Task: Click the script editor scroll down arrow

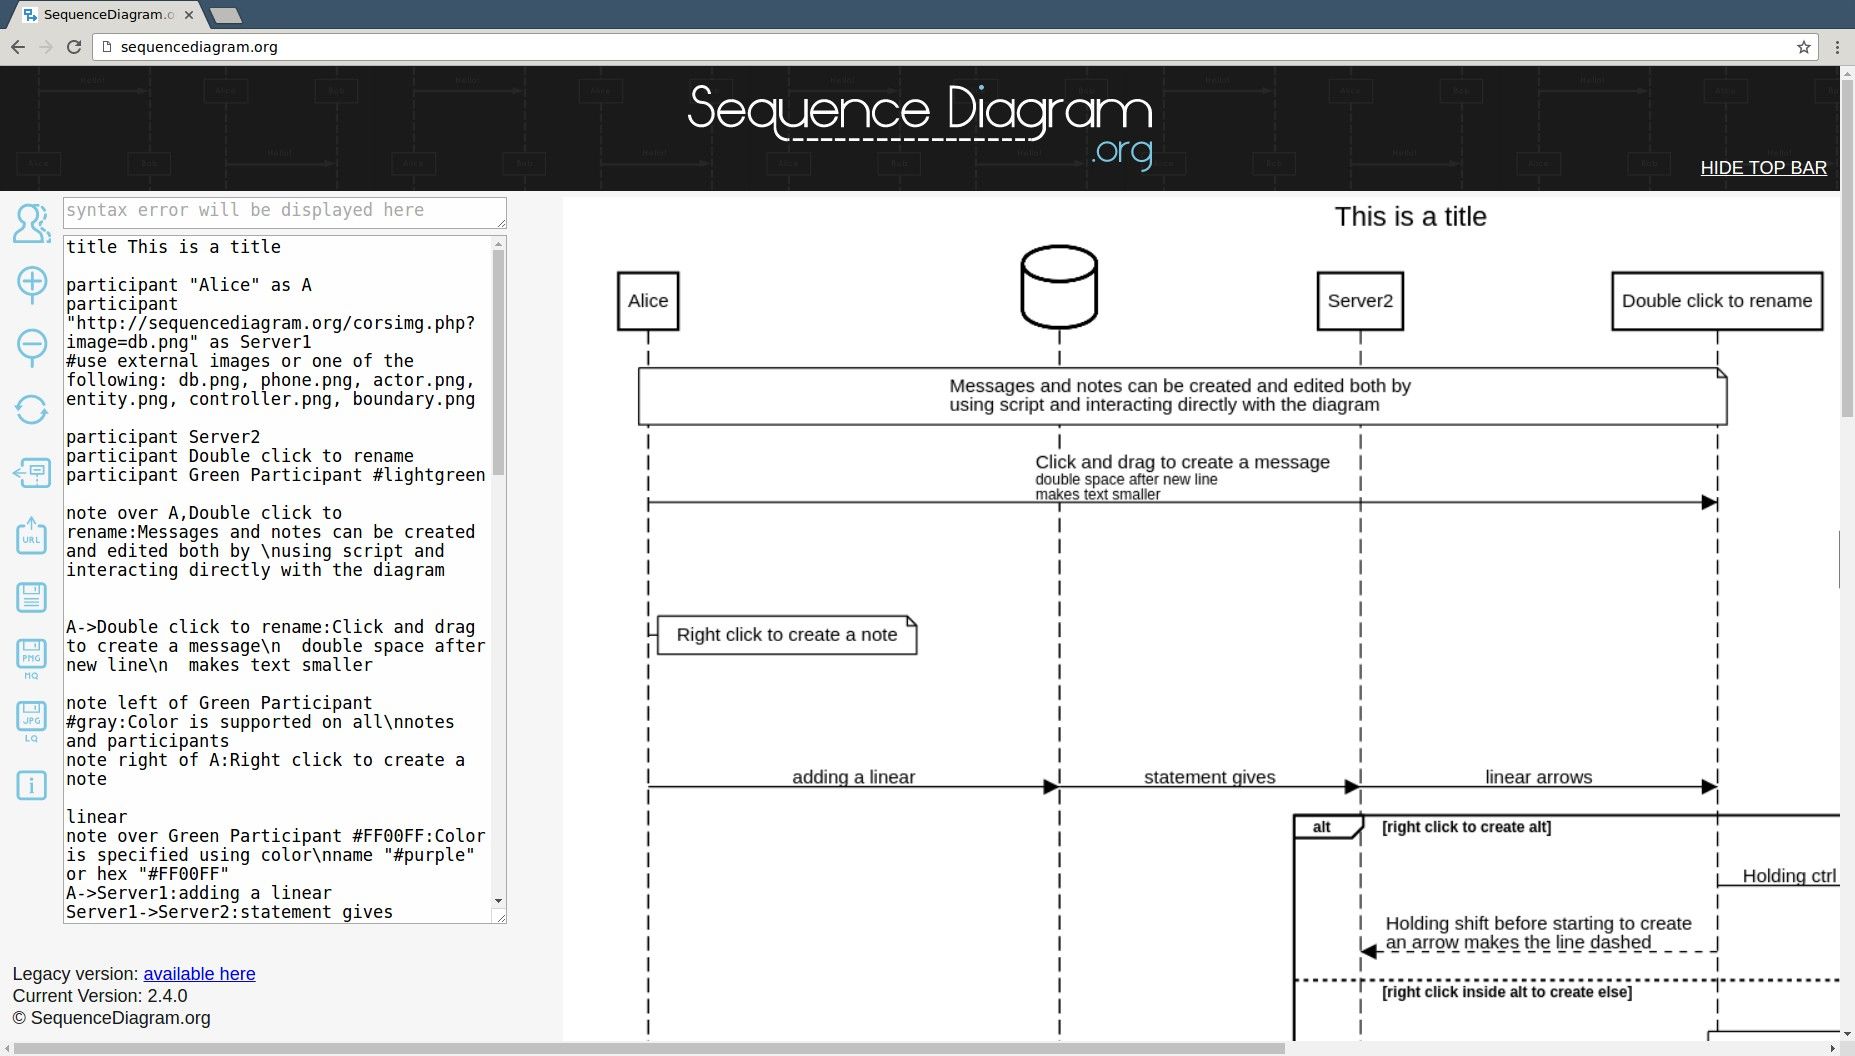Action: pos(499,901)
